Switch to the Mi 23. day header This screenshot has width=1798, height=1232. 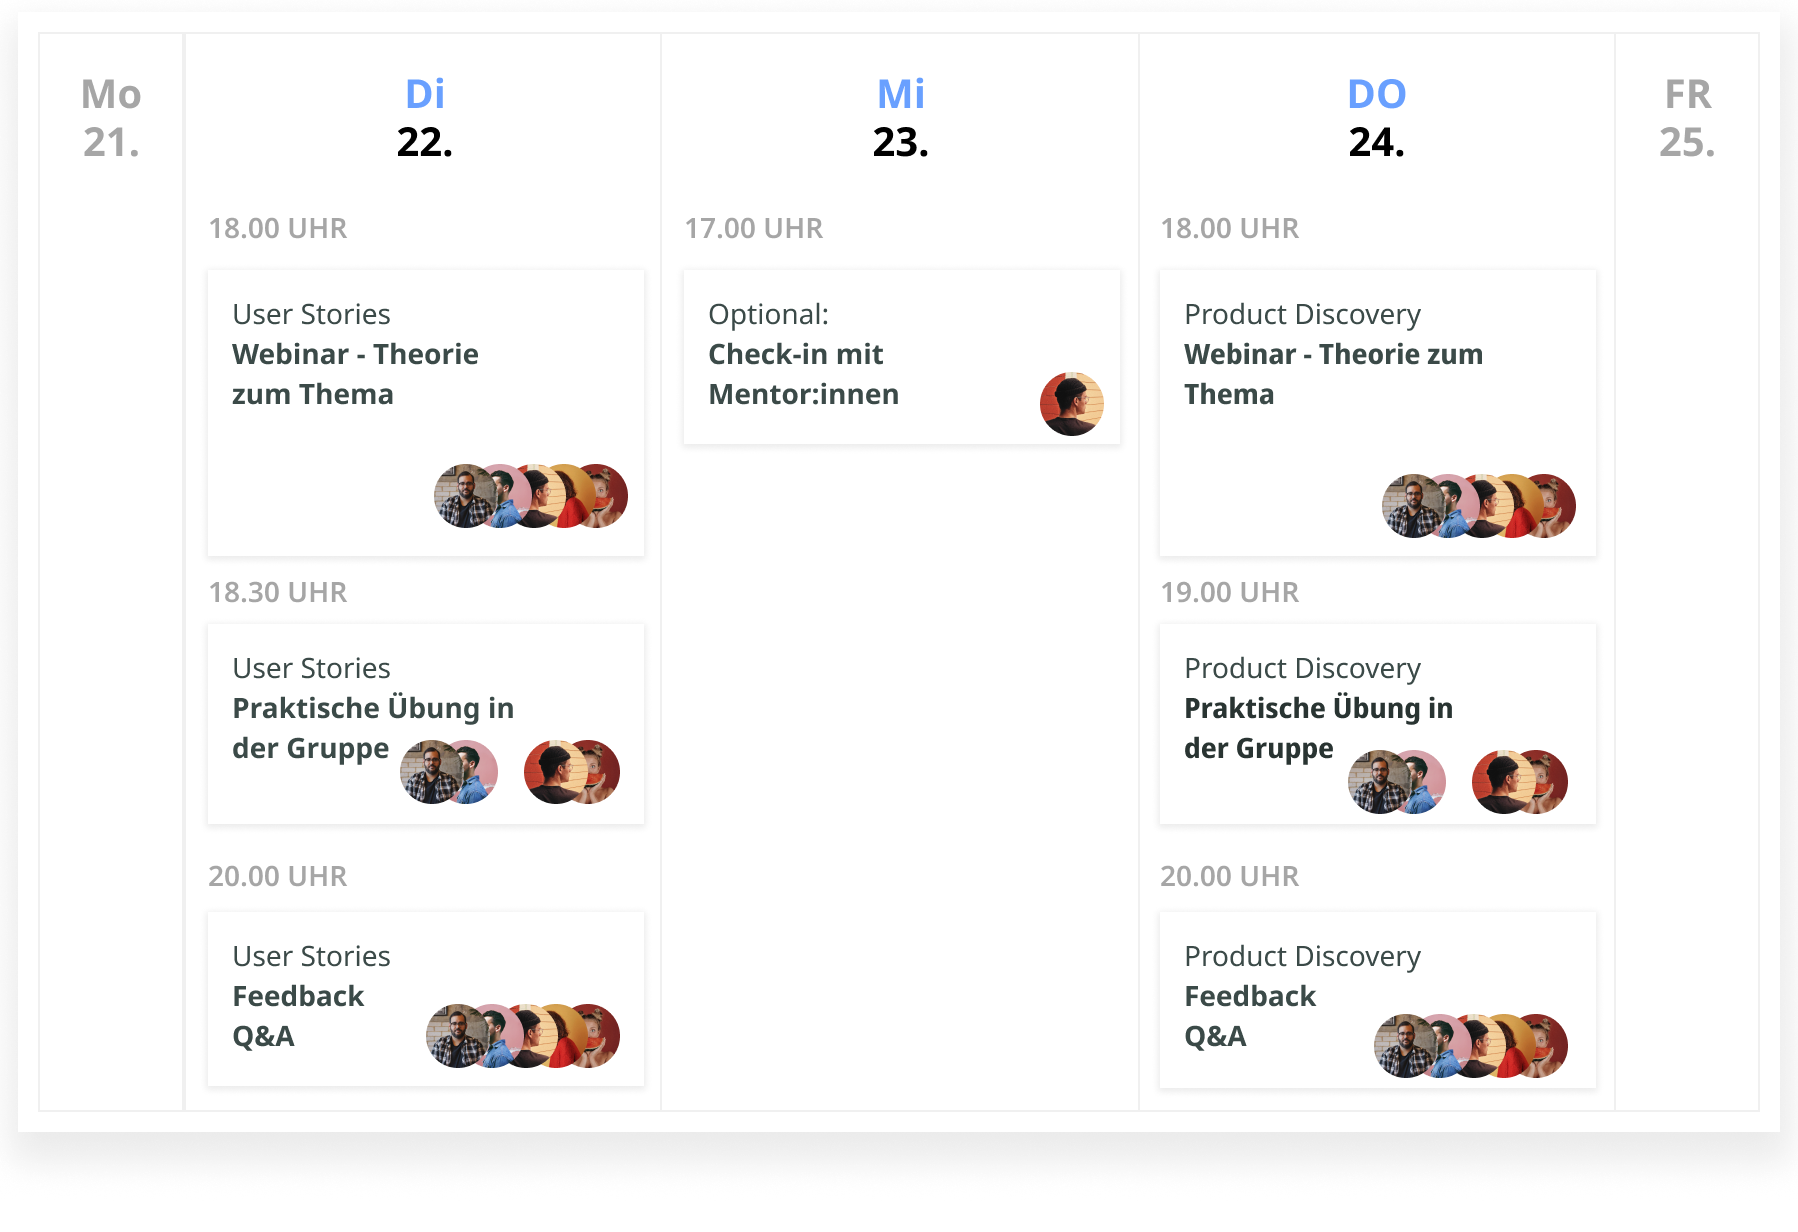[901, 118]
